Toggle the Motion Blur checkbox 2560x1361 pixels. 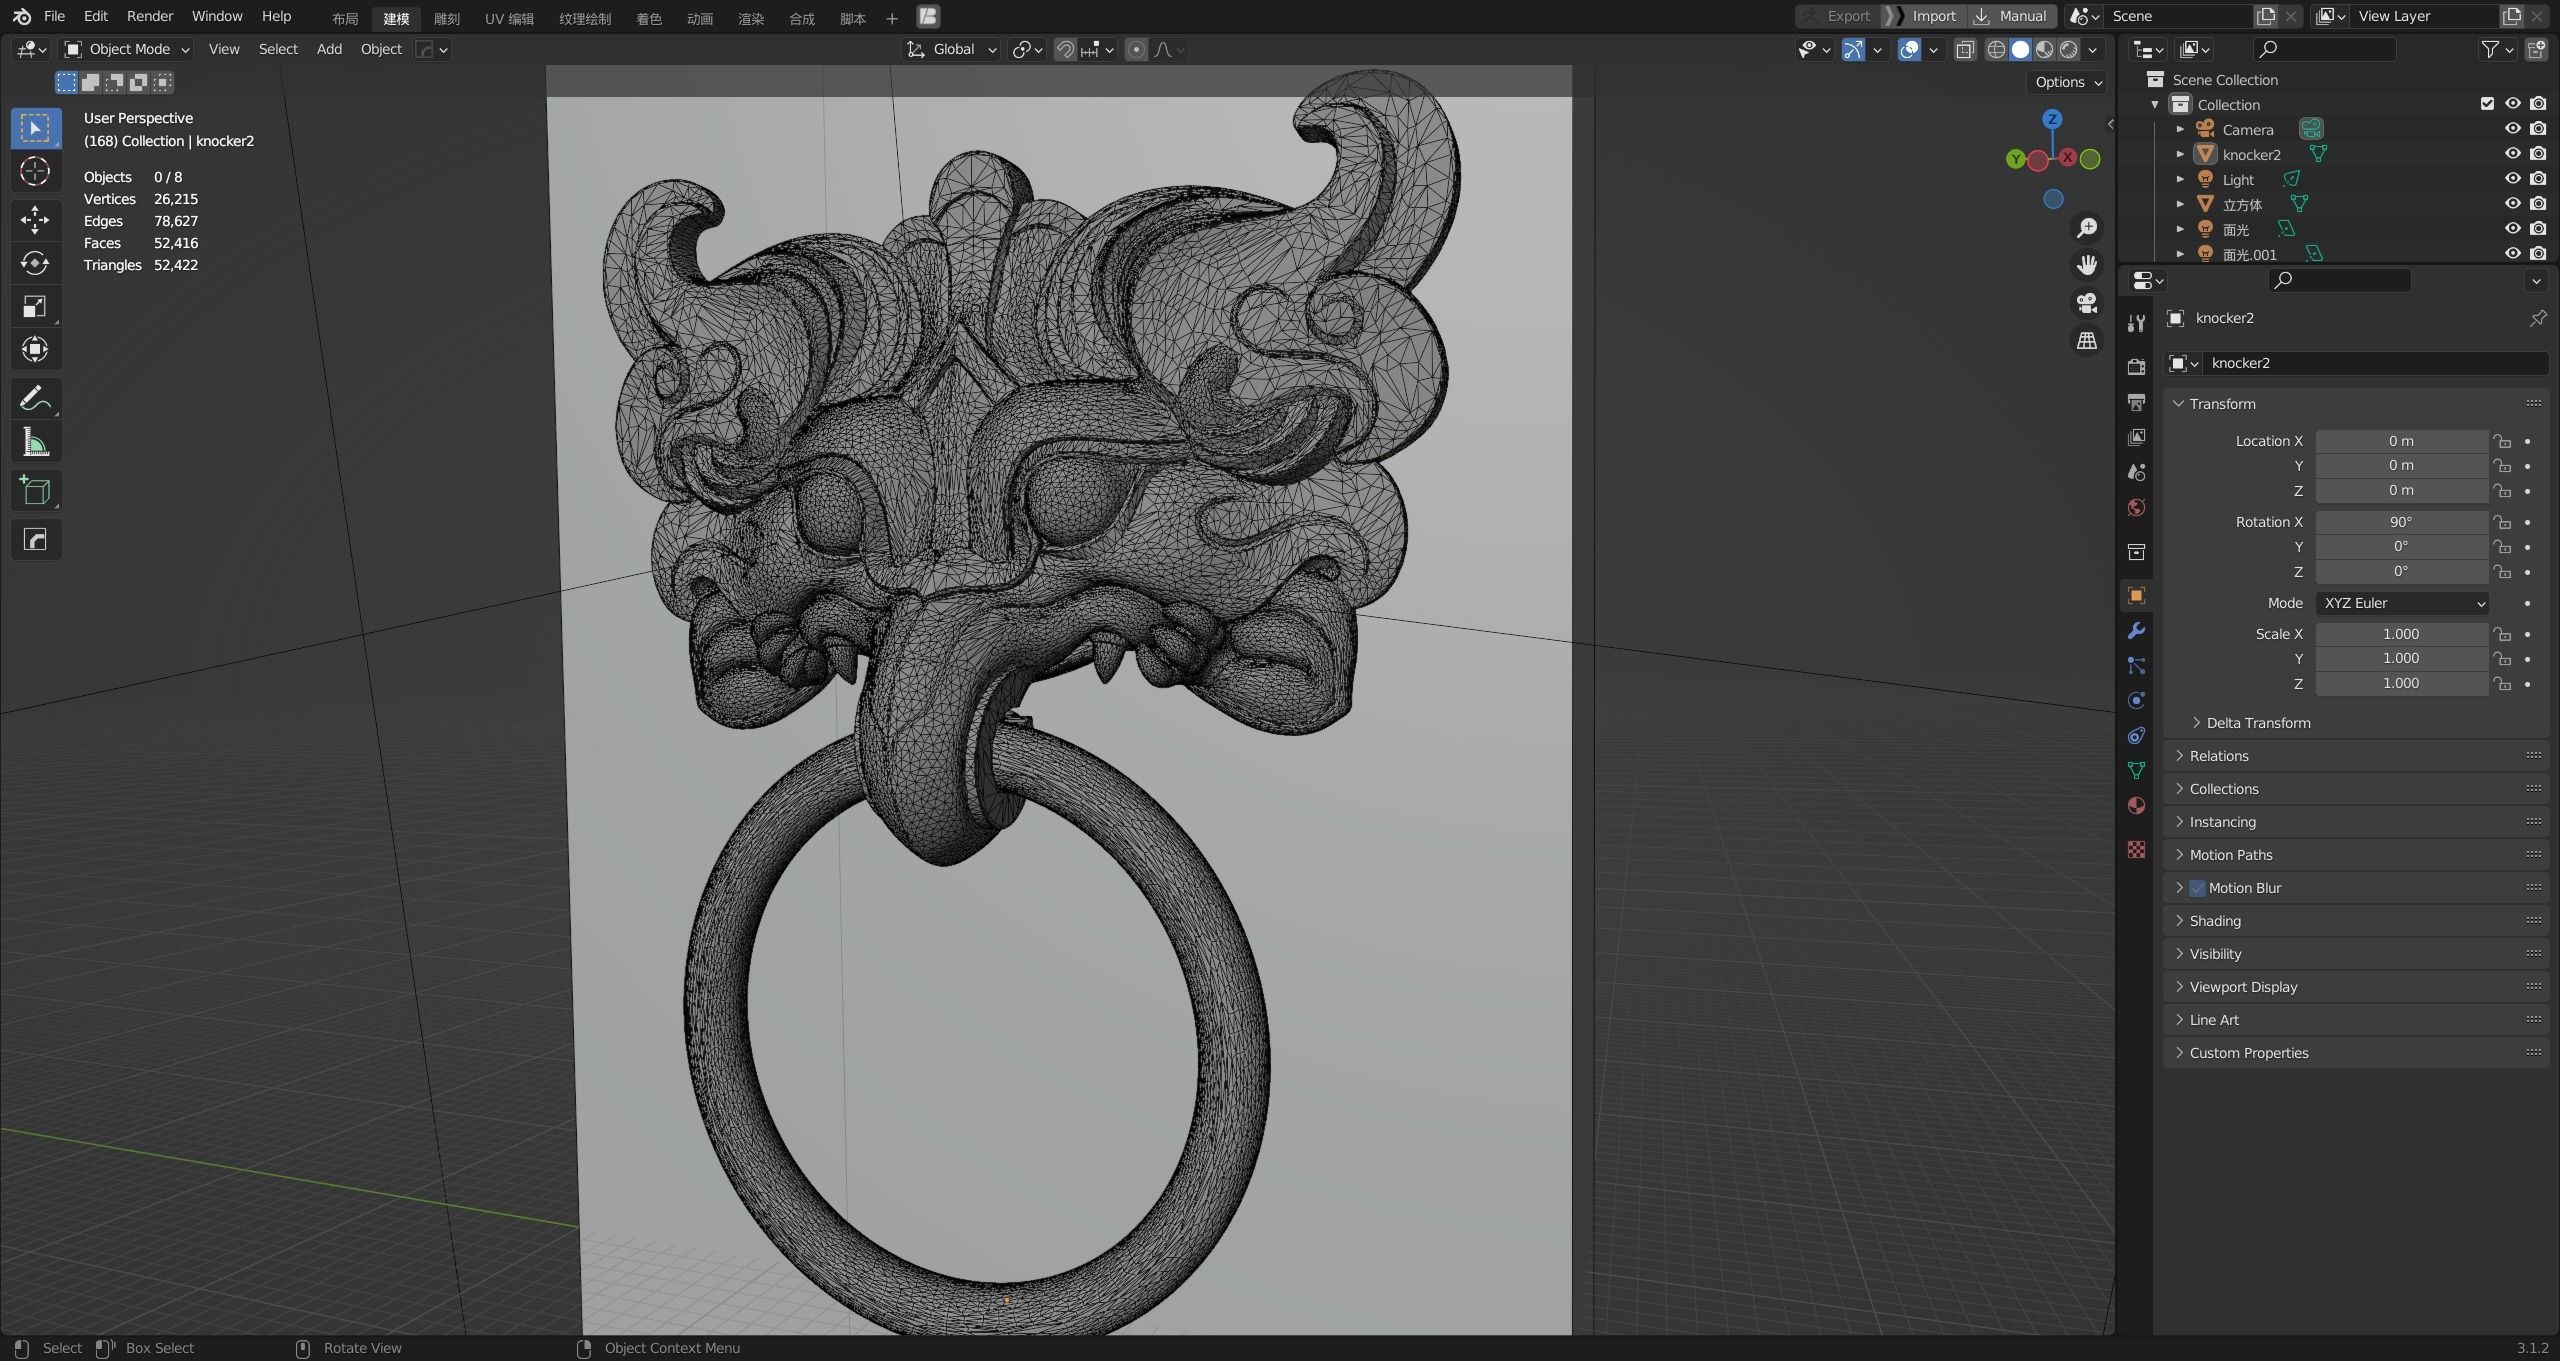tap(2197, 888)
